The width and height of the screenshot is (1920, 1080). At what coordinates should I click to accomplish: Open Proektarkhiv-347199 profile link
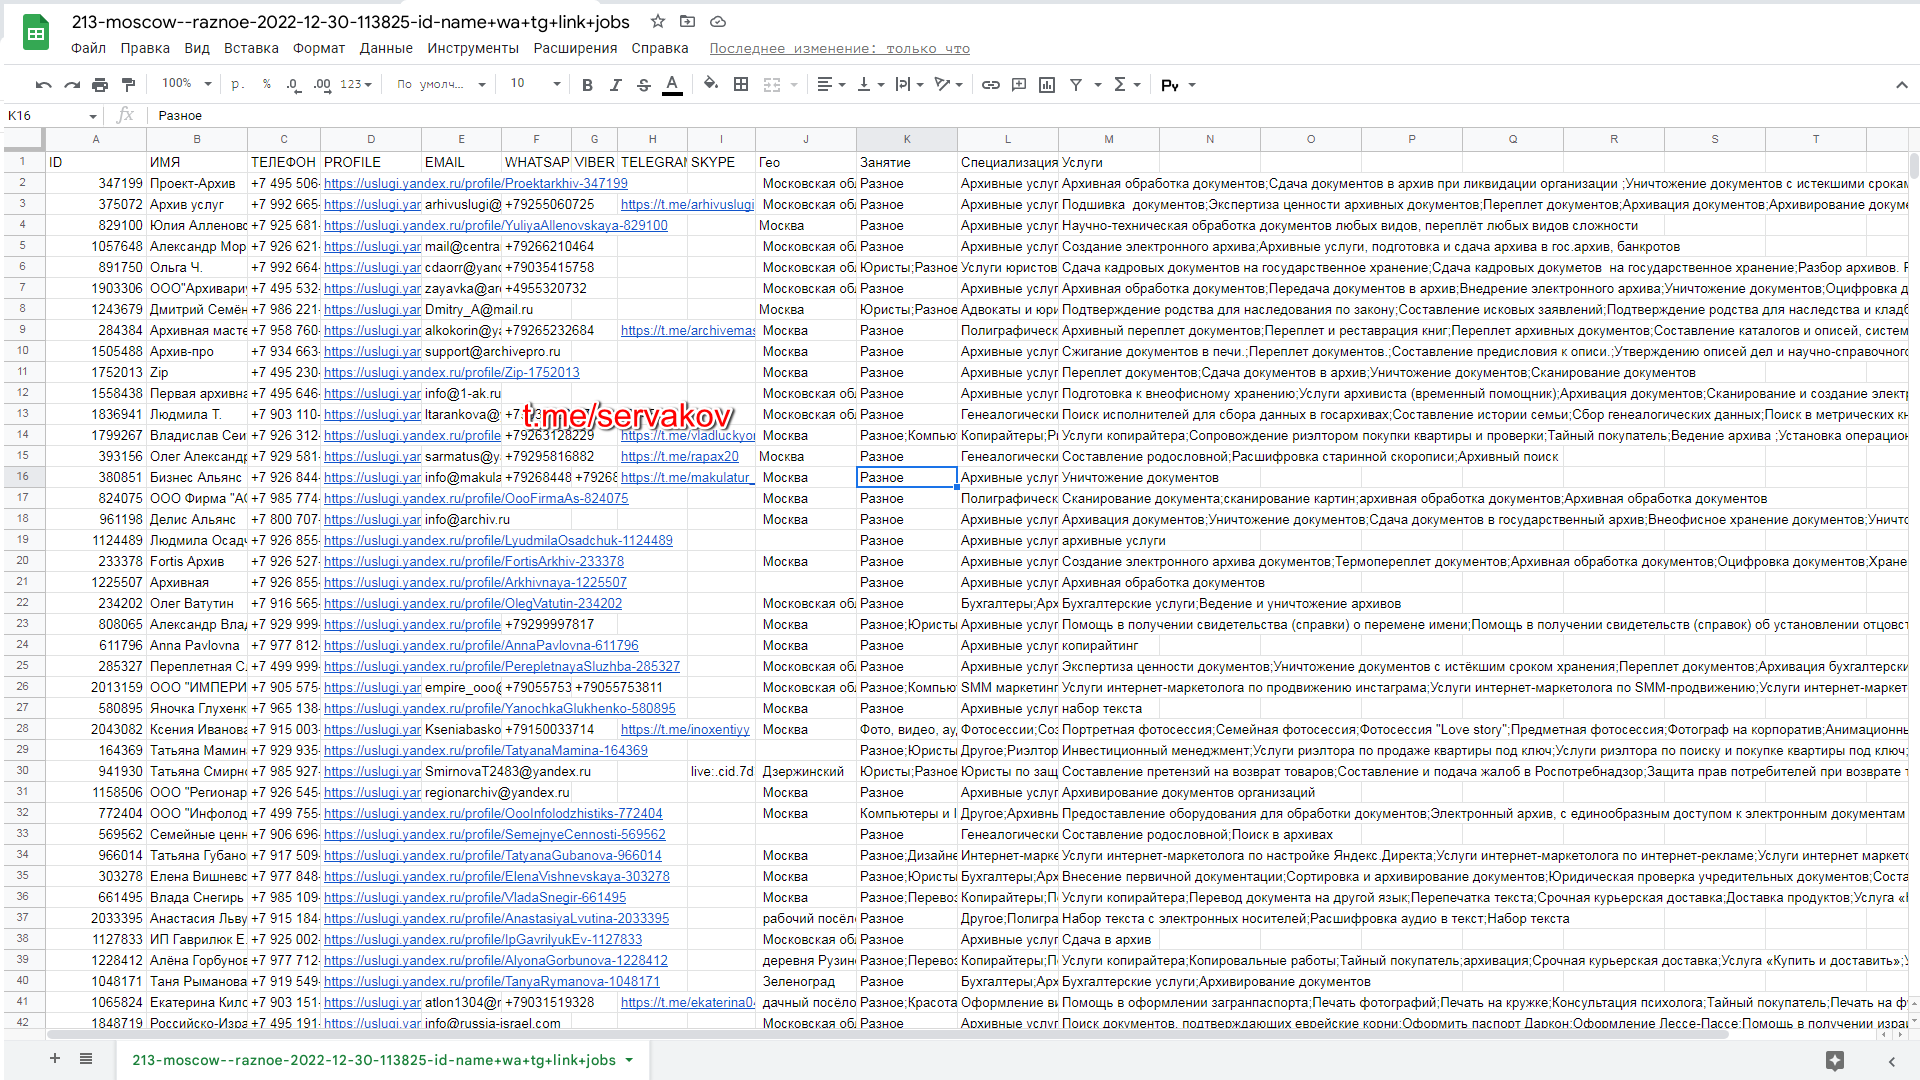pos(476,184)
